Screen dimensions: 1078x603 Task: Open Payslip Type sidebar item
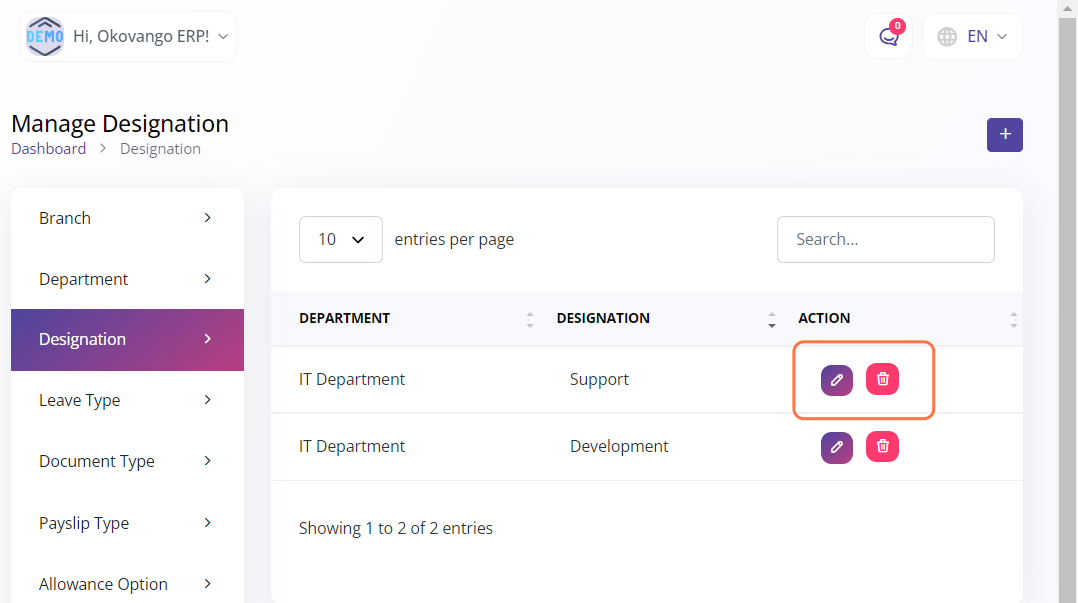tap(127, 523)
